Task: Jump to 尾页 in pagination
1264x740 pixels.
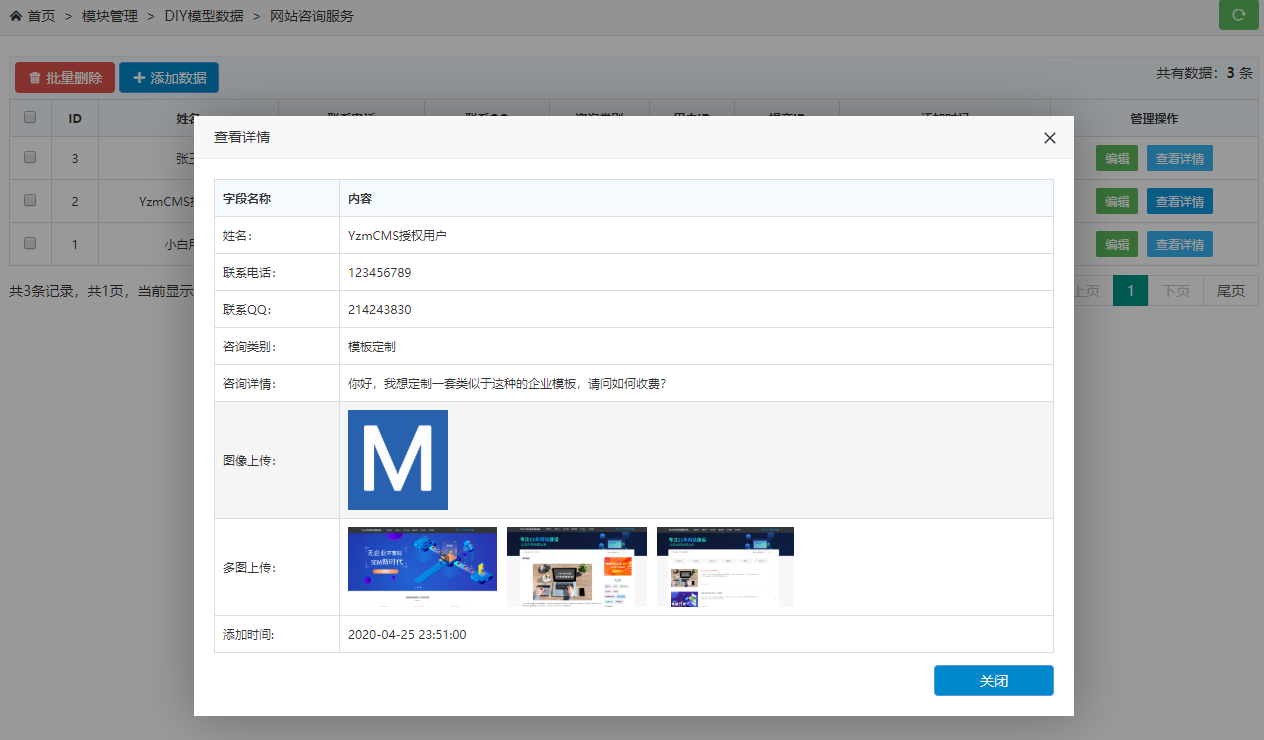Action: coord(1230,291)
